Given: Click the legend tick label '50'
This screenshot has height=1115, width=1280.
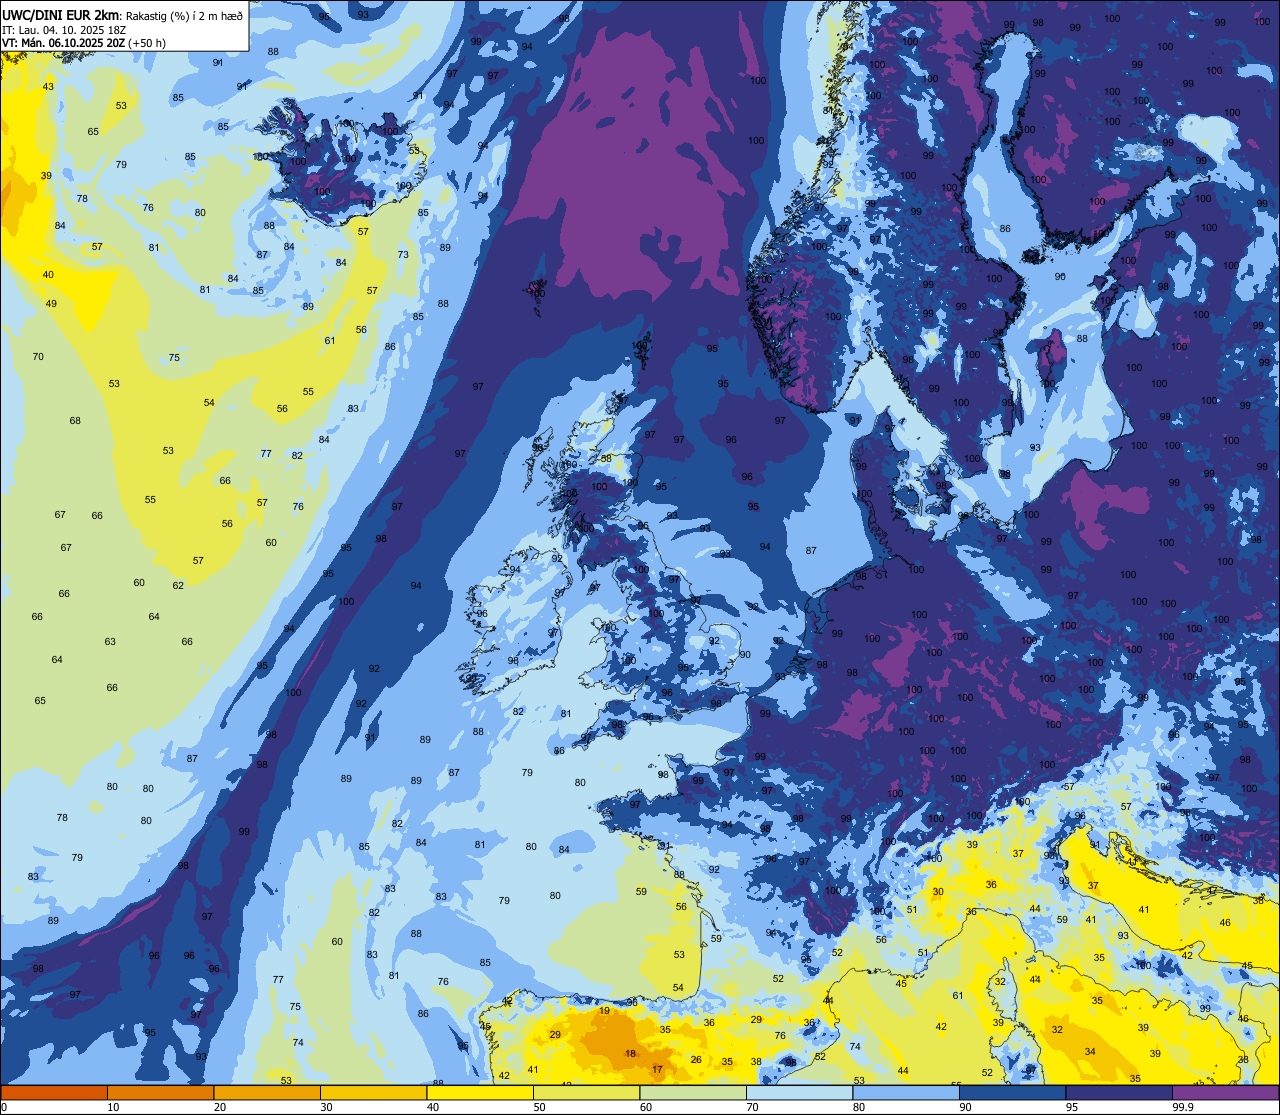Looking at the screenshot, I should [539, 1106].
